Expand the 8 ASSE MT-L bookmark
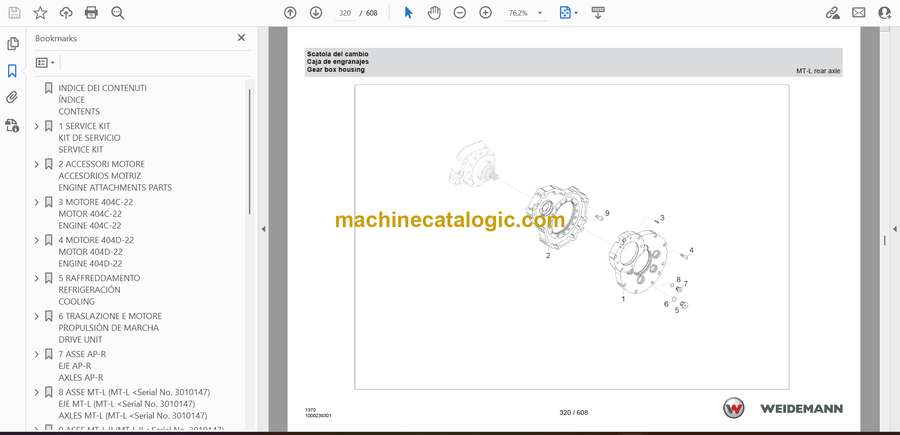 point(37,392)
